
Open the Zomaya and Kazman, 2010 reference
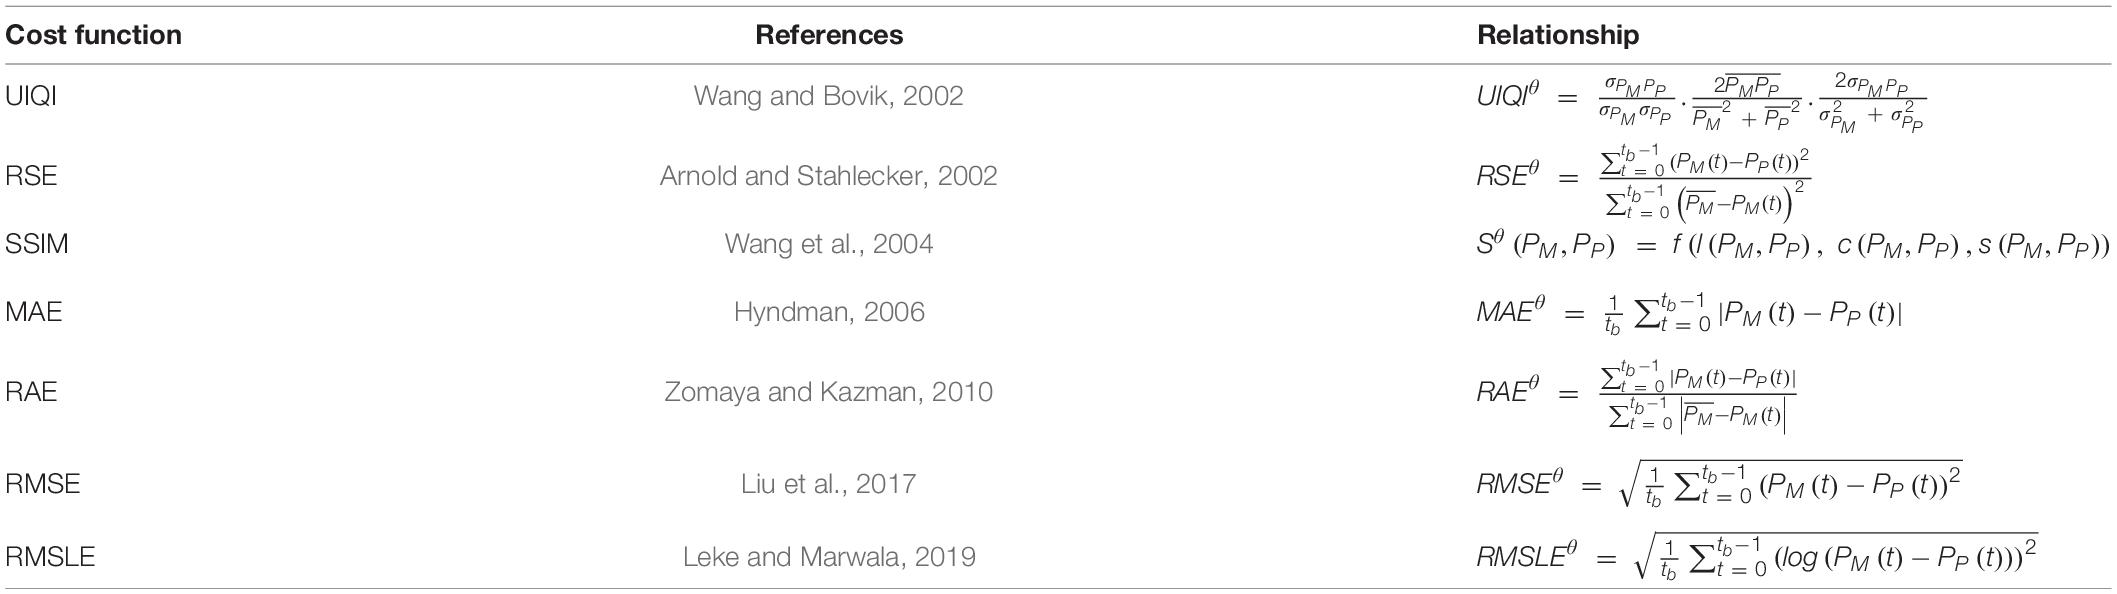[x=828, y=391]
